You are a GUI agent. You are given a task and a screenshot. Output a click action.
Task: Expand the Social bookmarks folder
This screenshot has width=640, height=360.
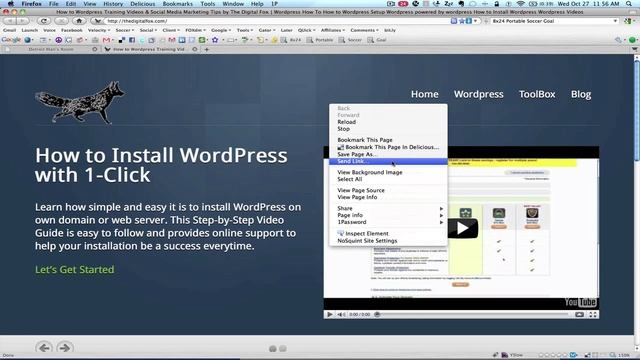(x=148, y=30)
